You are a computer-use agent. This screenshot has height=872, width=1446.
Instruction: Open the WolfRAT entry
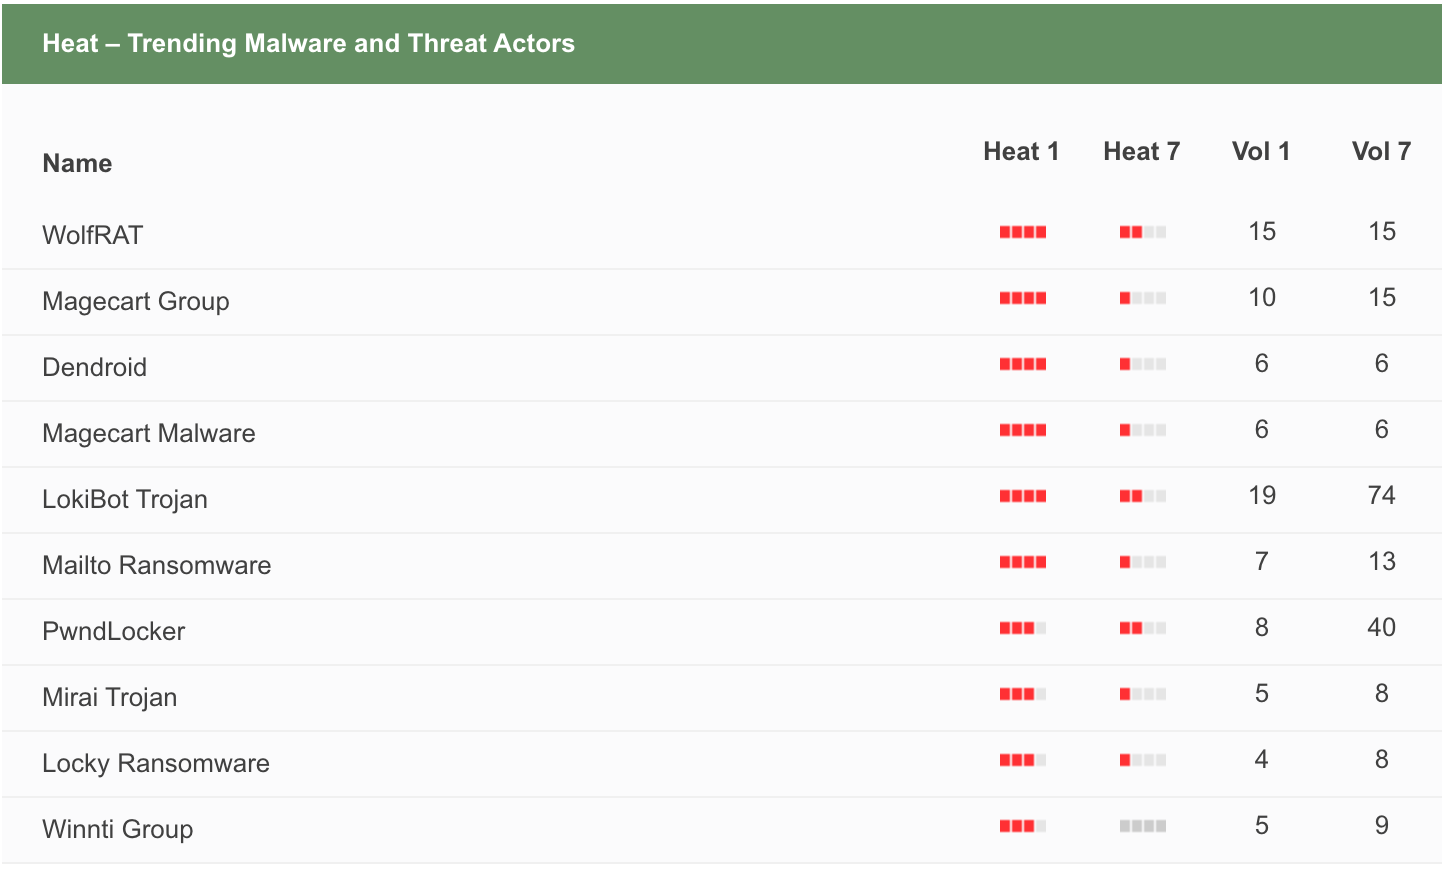coord(93,235)
